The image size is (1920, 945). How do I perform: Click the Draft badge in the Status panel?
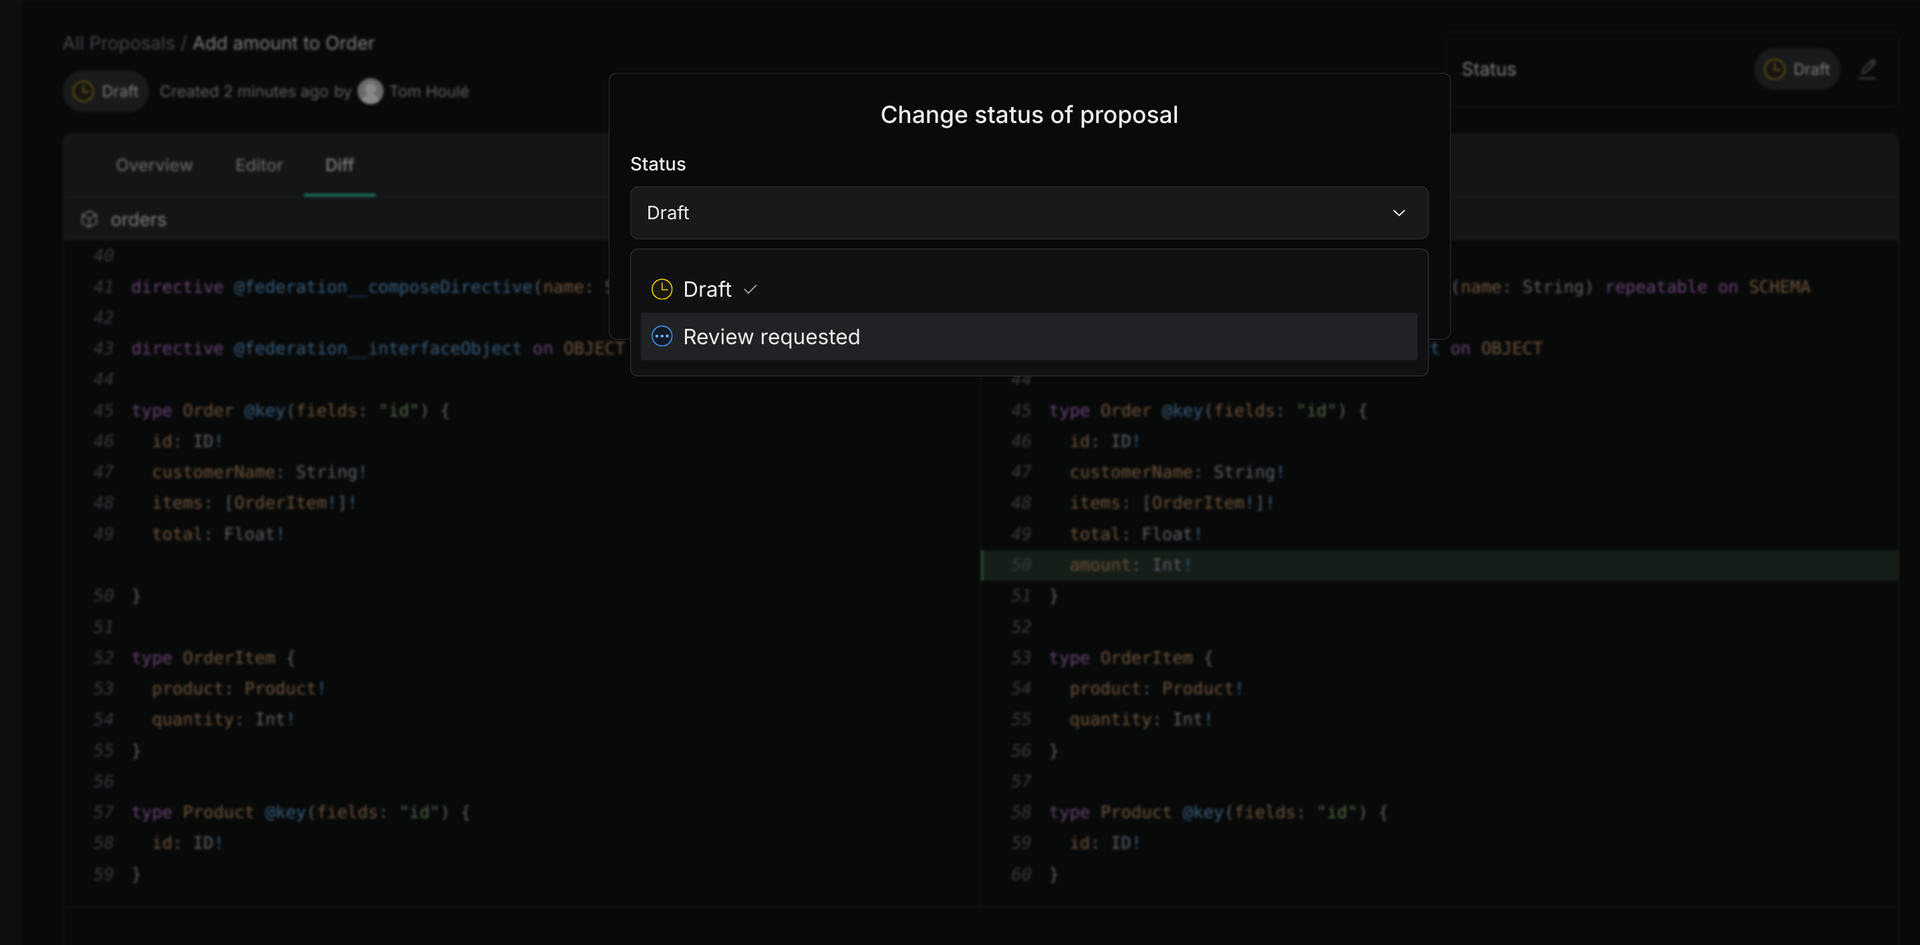(1796, 70)
